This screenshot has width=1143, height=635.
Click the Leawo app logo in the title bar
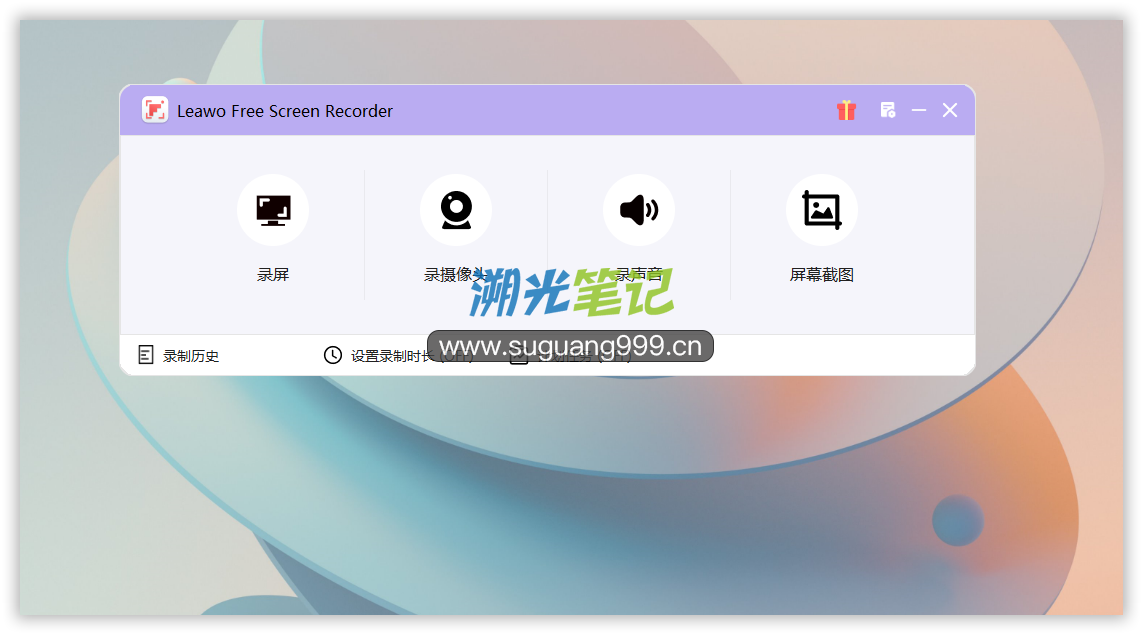[x=155, y=110]
